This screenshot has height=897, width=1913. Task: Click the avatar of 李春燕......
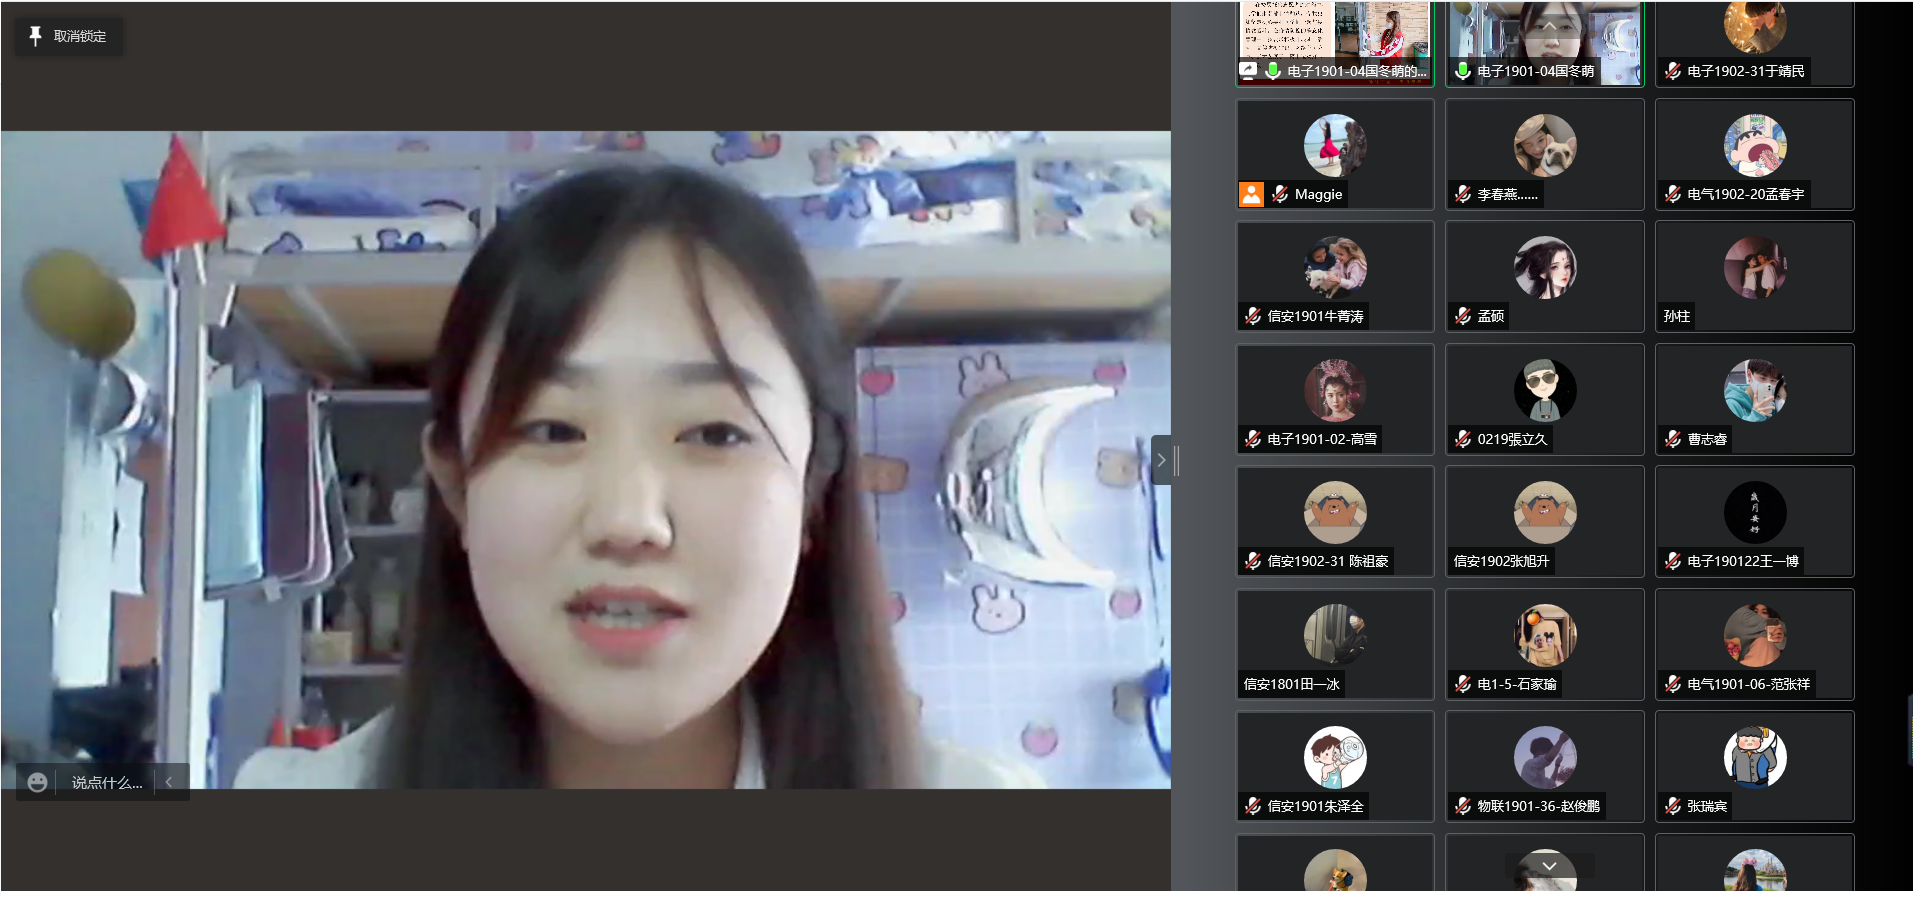pyautogui.click(x=1545, y=146)
